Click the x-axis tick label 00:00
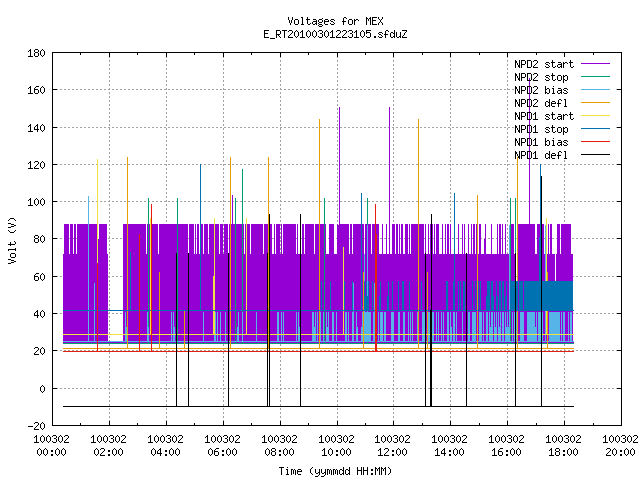The image size is (640, 480). click(x=51, y=452)
